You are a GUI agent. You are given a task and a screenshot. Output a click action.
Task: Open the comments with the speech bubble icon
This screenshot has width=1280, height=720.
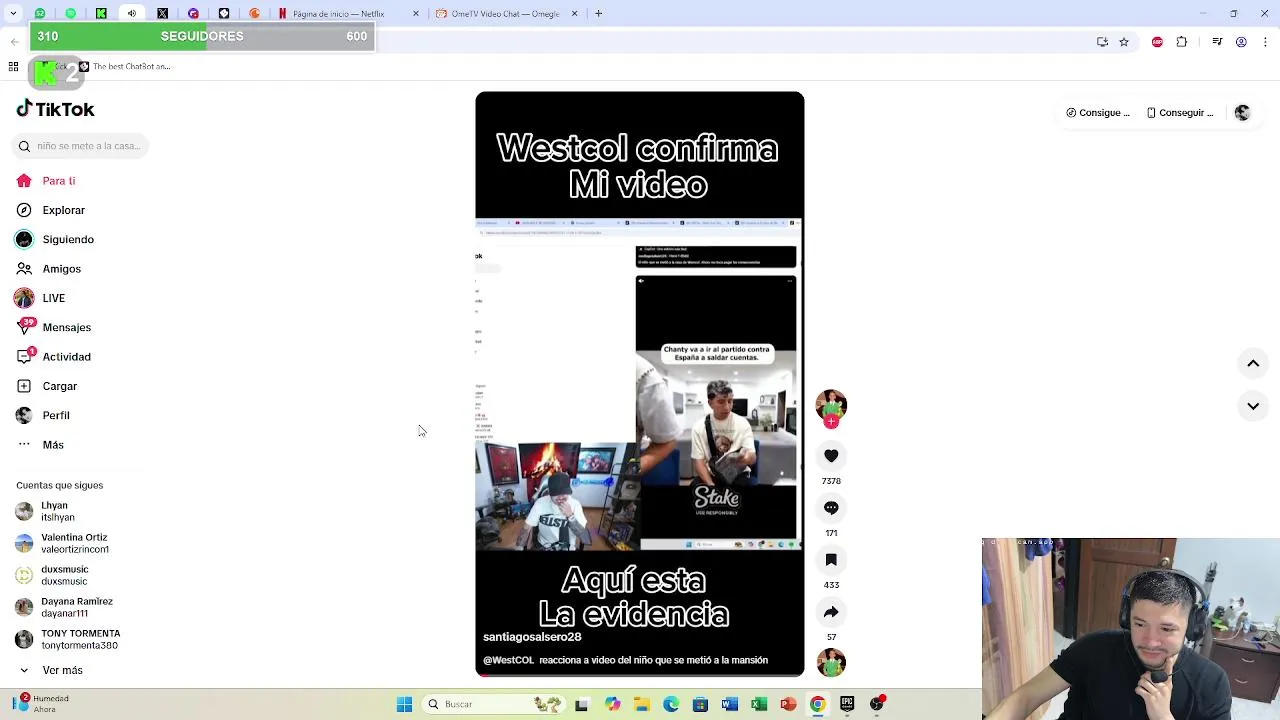coord(831,508)
